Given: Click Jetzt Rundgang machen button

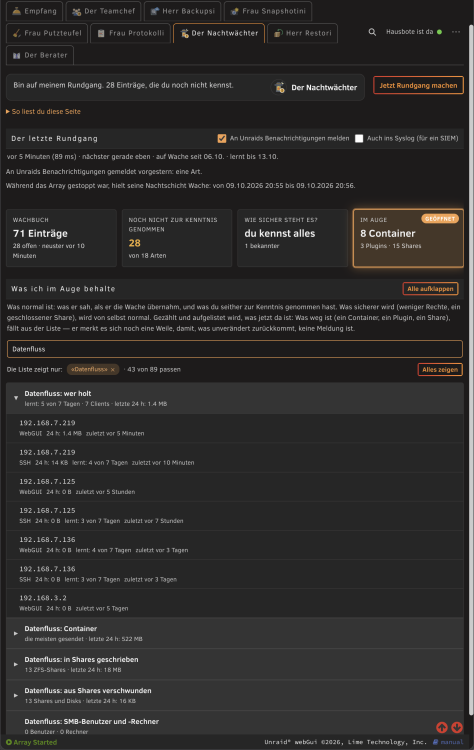Looking at the screenshot, I should point(419,85).
